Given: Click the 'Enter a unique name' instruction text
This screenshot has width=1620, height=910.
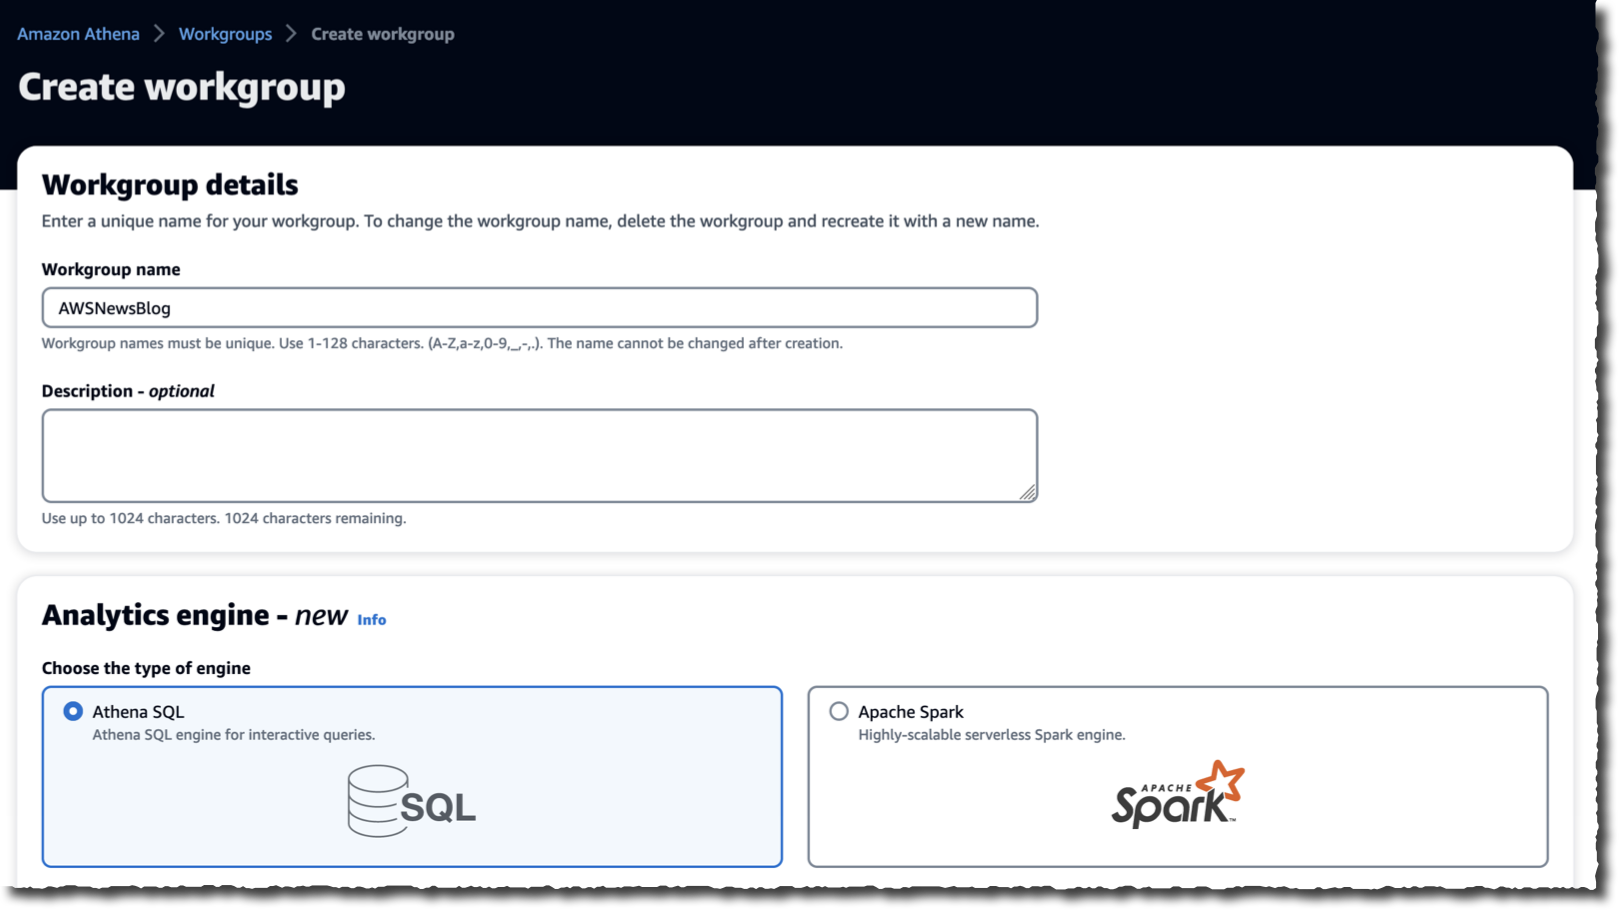Looking at the screenshot, I should pyautogui.click(x=540, y=221).
